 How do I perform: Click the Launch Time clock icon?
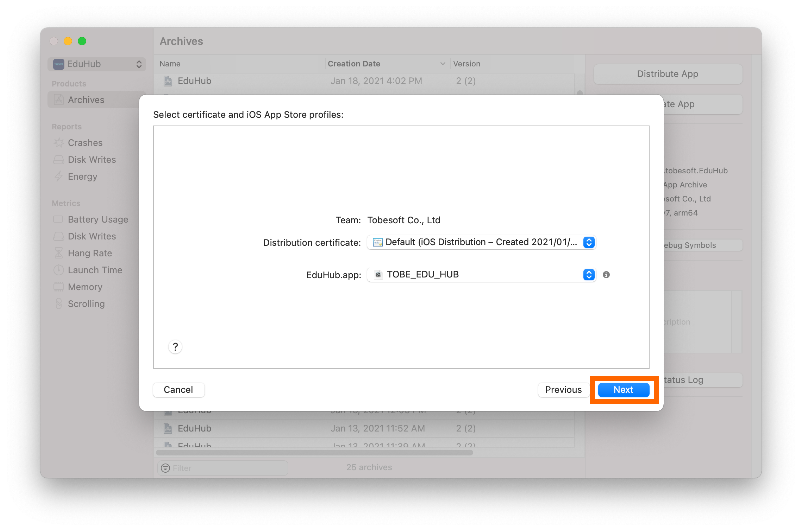coord(59,270)
